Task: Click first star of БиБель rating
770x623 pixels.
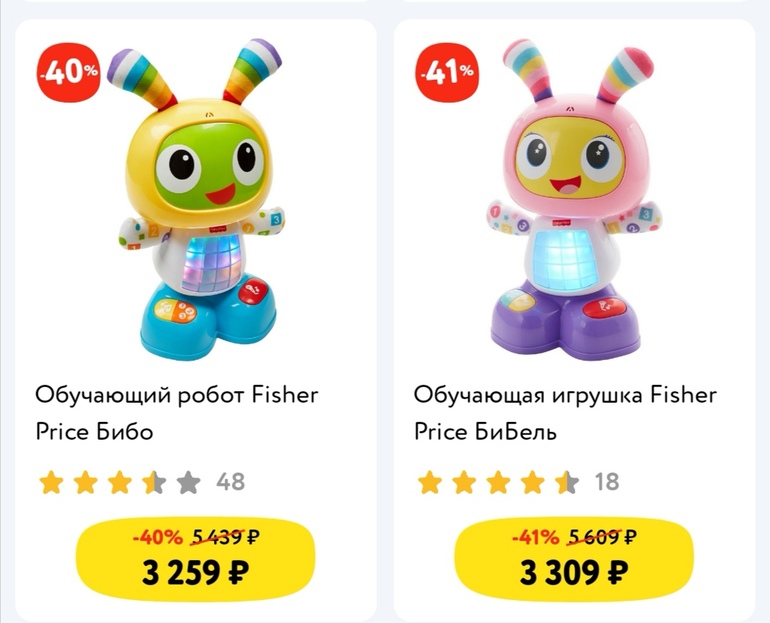Action: click(430, 482)
